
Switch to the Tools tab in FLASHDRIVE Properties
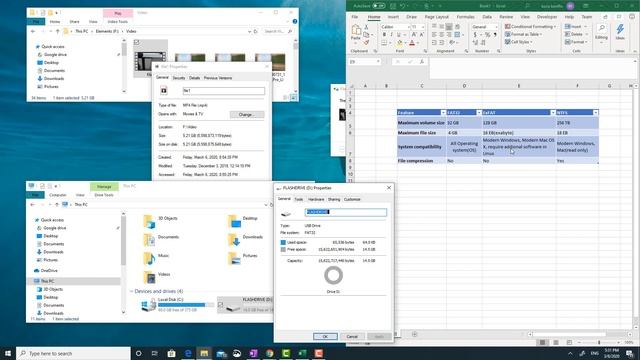299,200
